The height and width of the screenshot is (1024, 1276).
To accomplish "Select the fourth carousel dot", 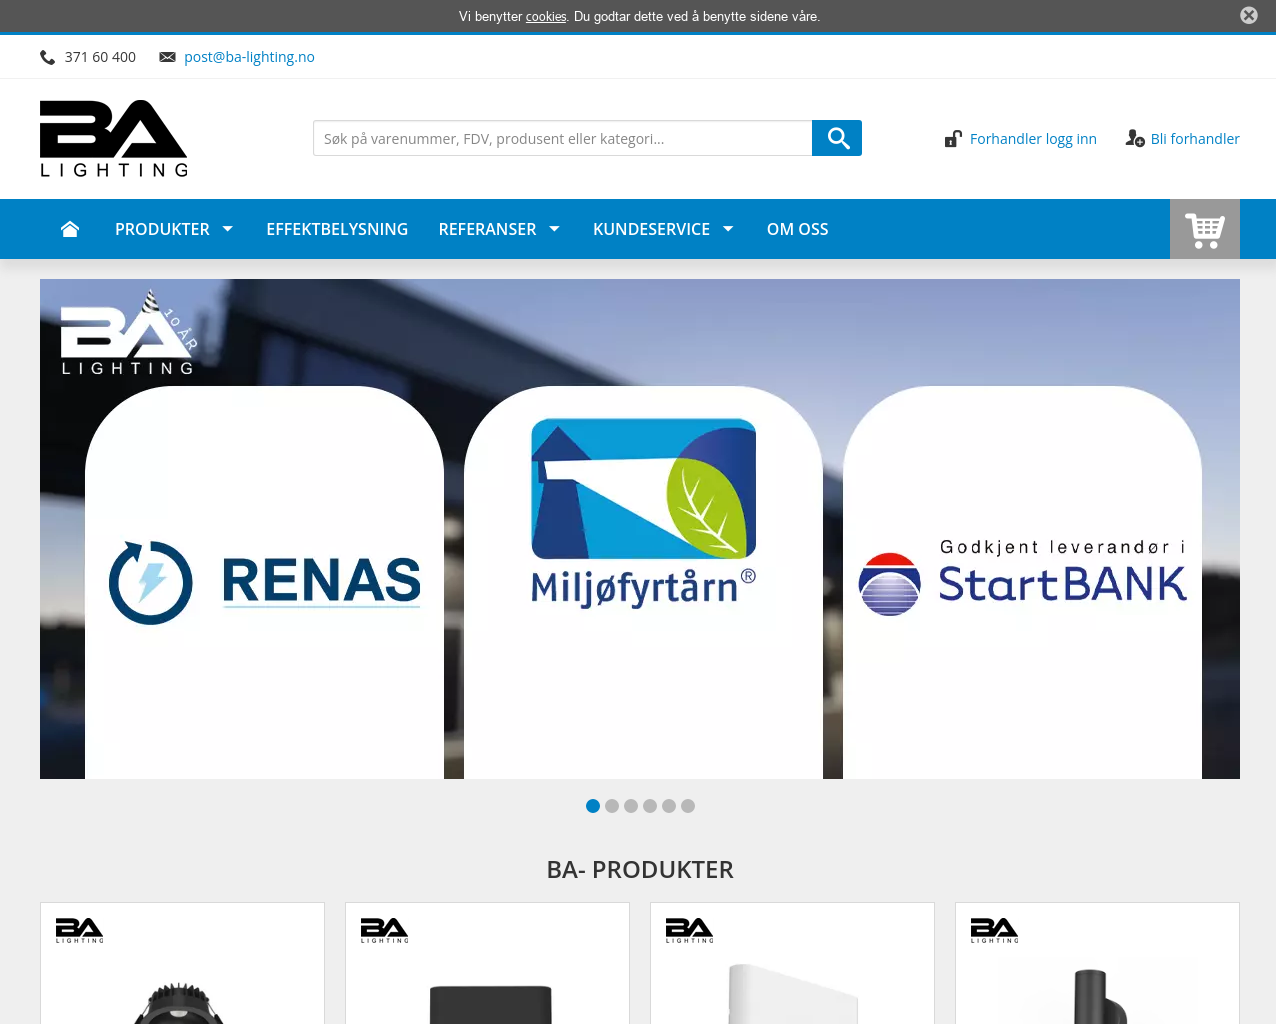I will point(650,806).
